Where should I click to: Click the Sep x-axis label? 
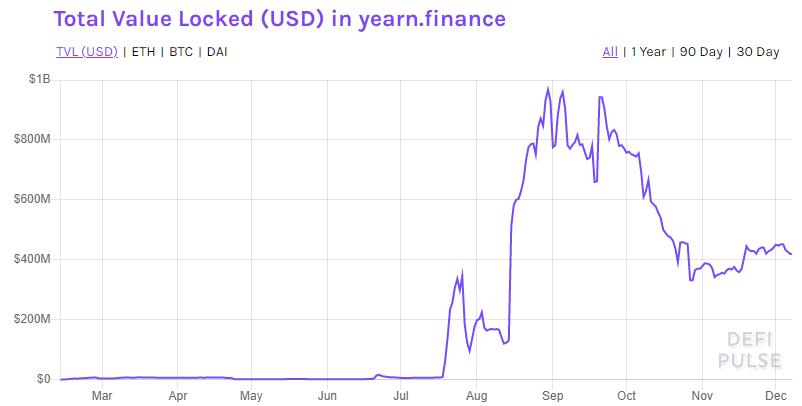pos(552,395)
